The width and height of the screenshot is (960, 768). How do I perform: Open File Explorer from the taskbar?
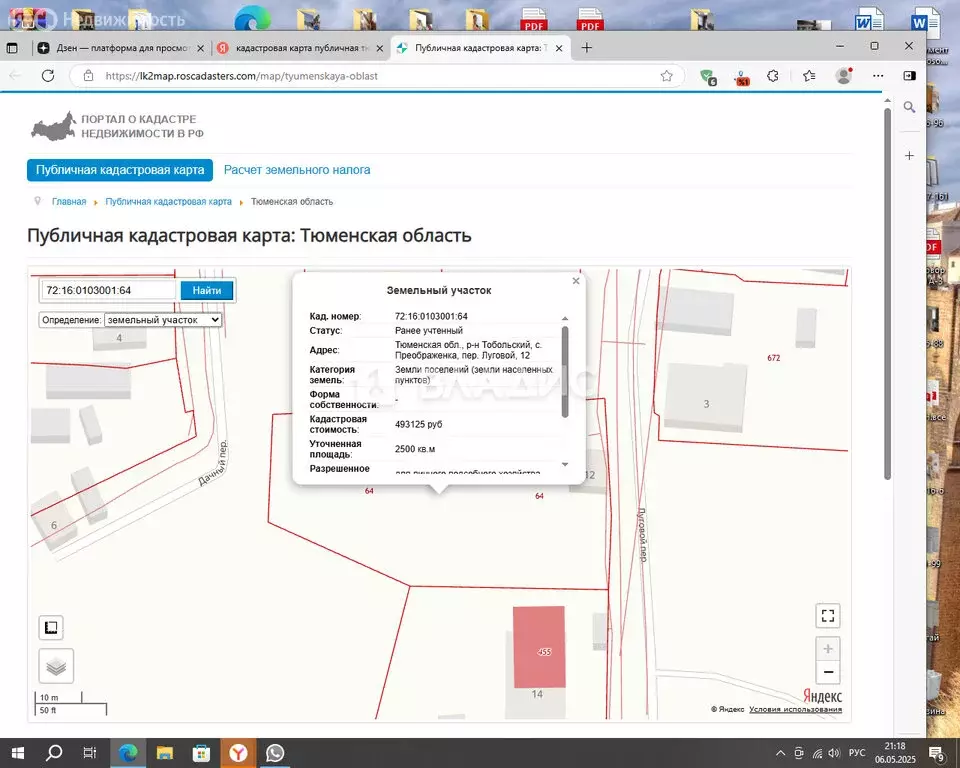pos(165,753)
